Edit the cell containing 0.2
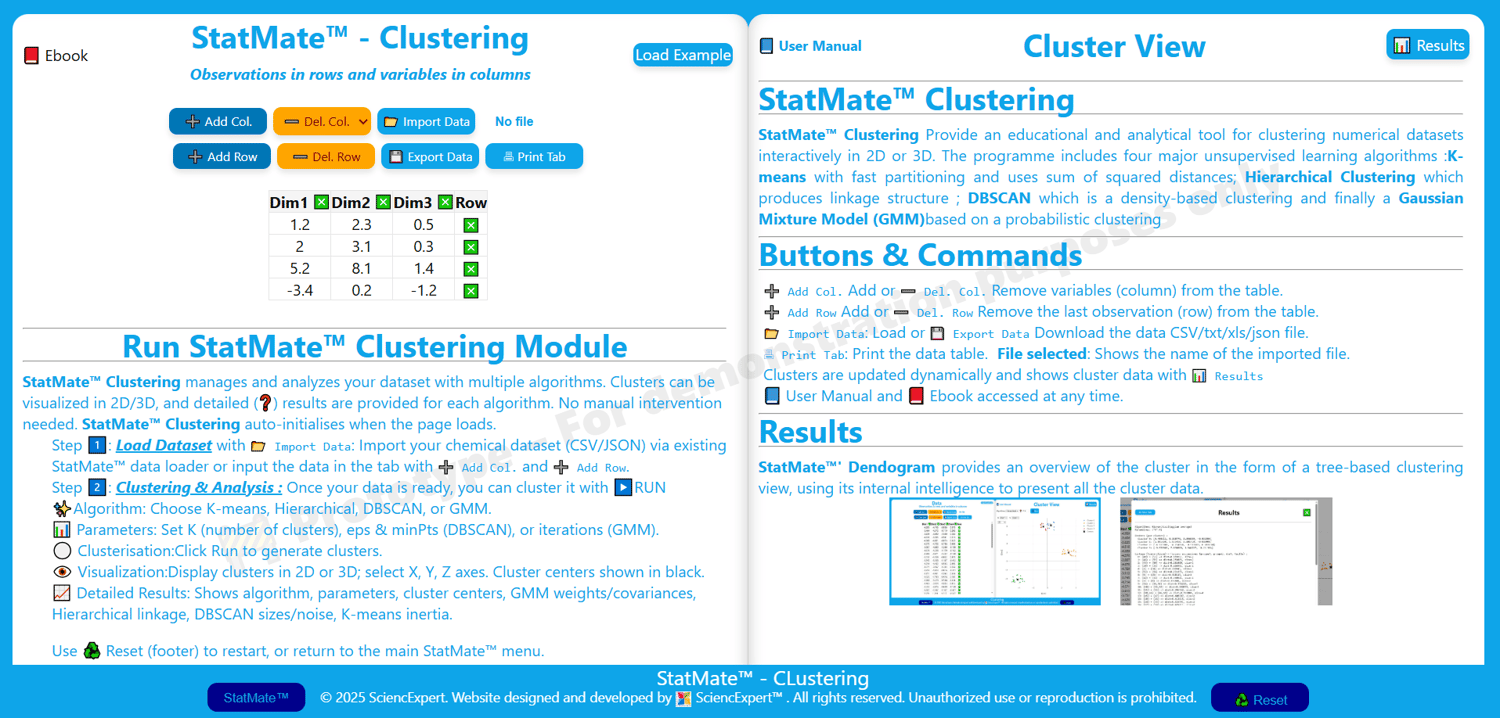This screenshot has width=1500, height=718. 361,291
